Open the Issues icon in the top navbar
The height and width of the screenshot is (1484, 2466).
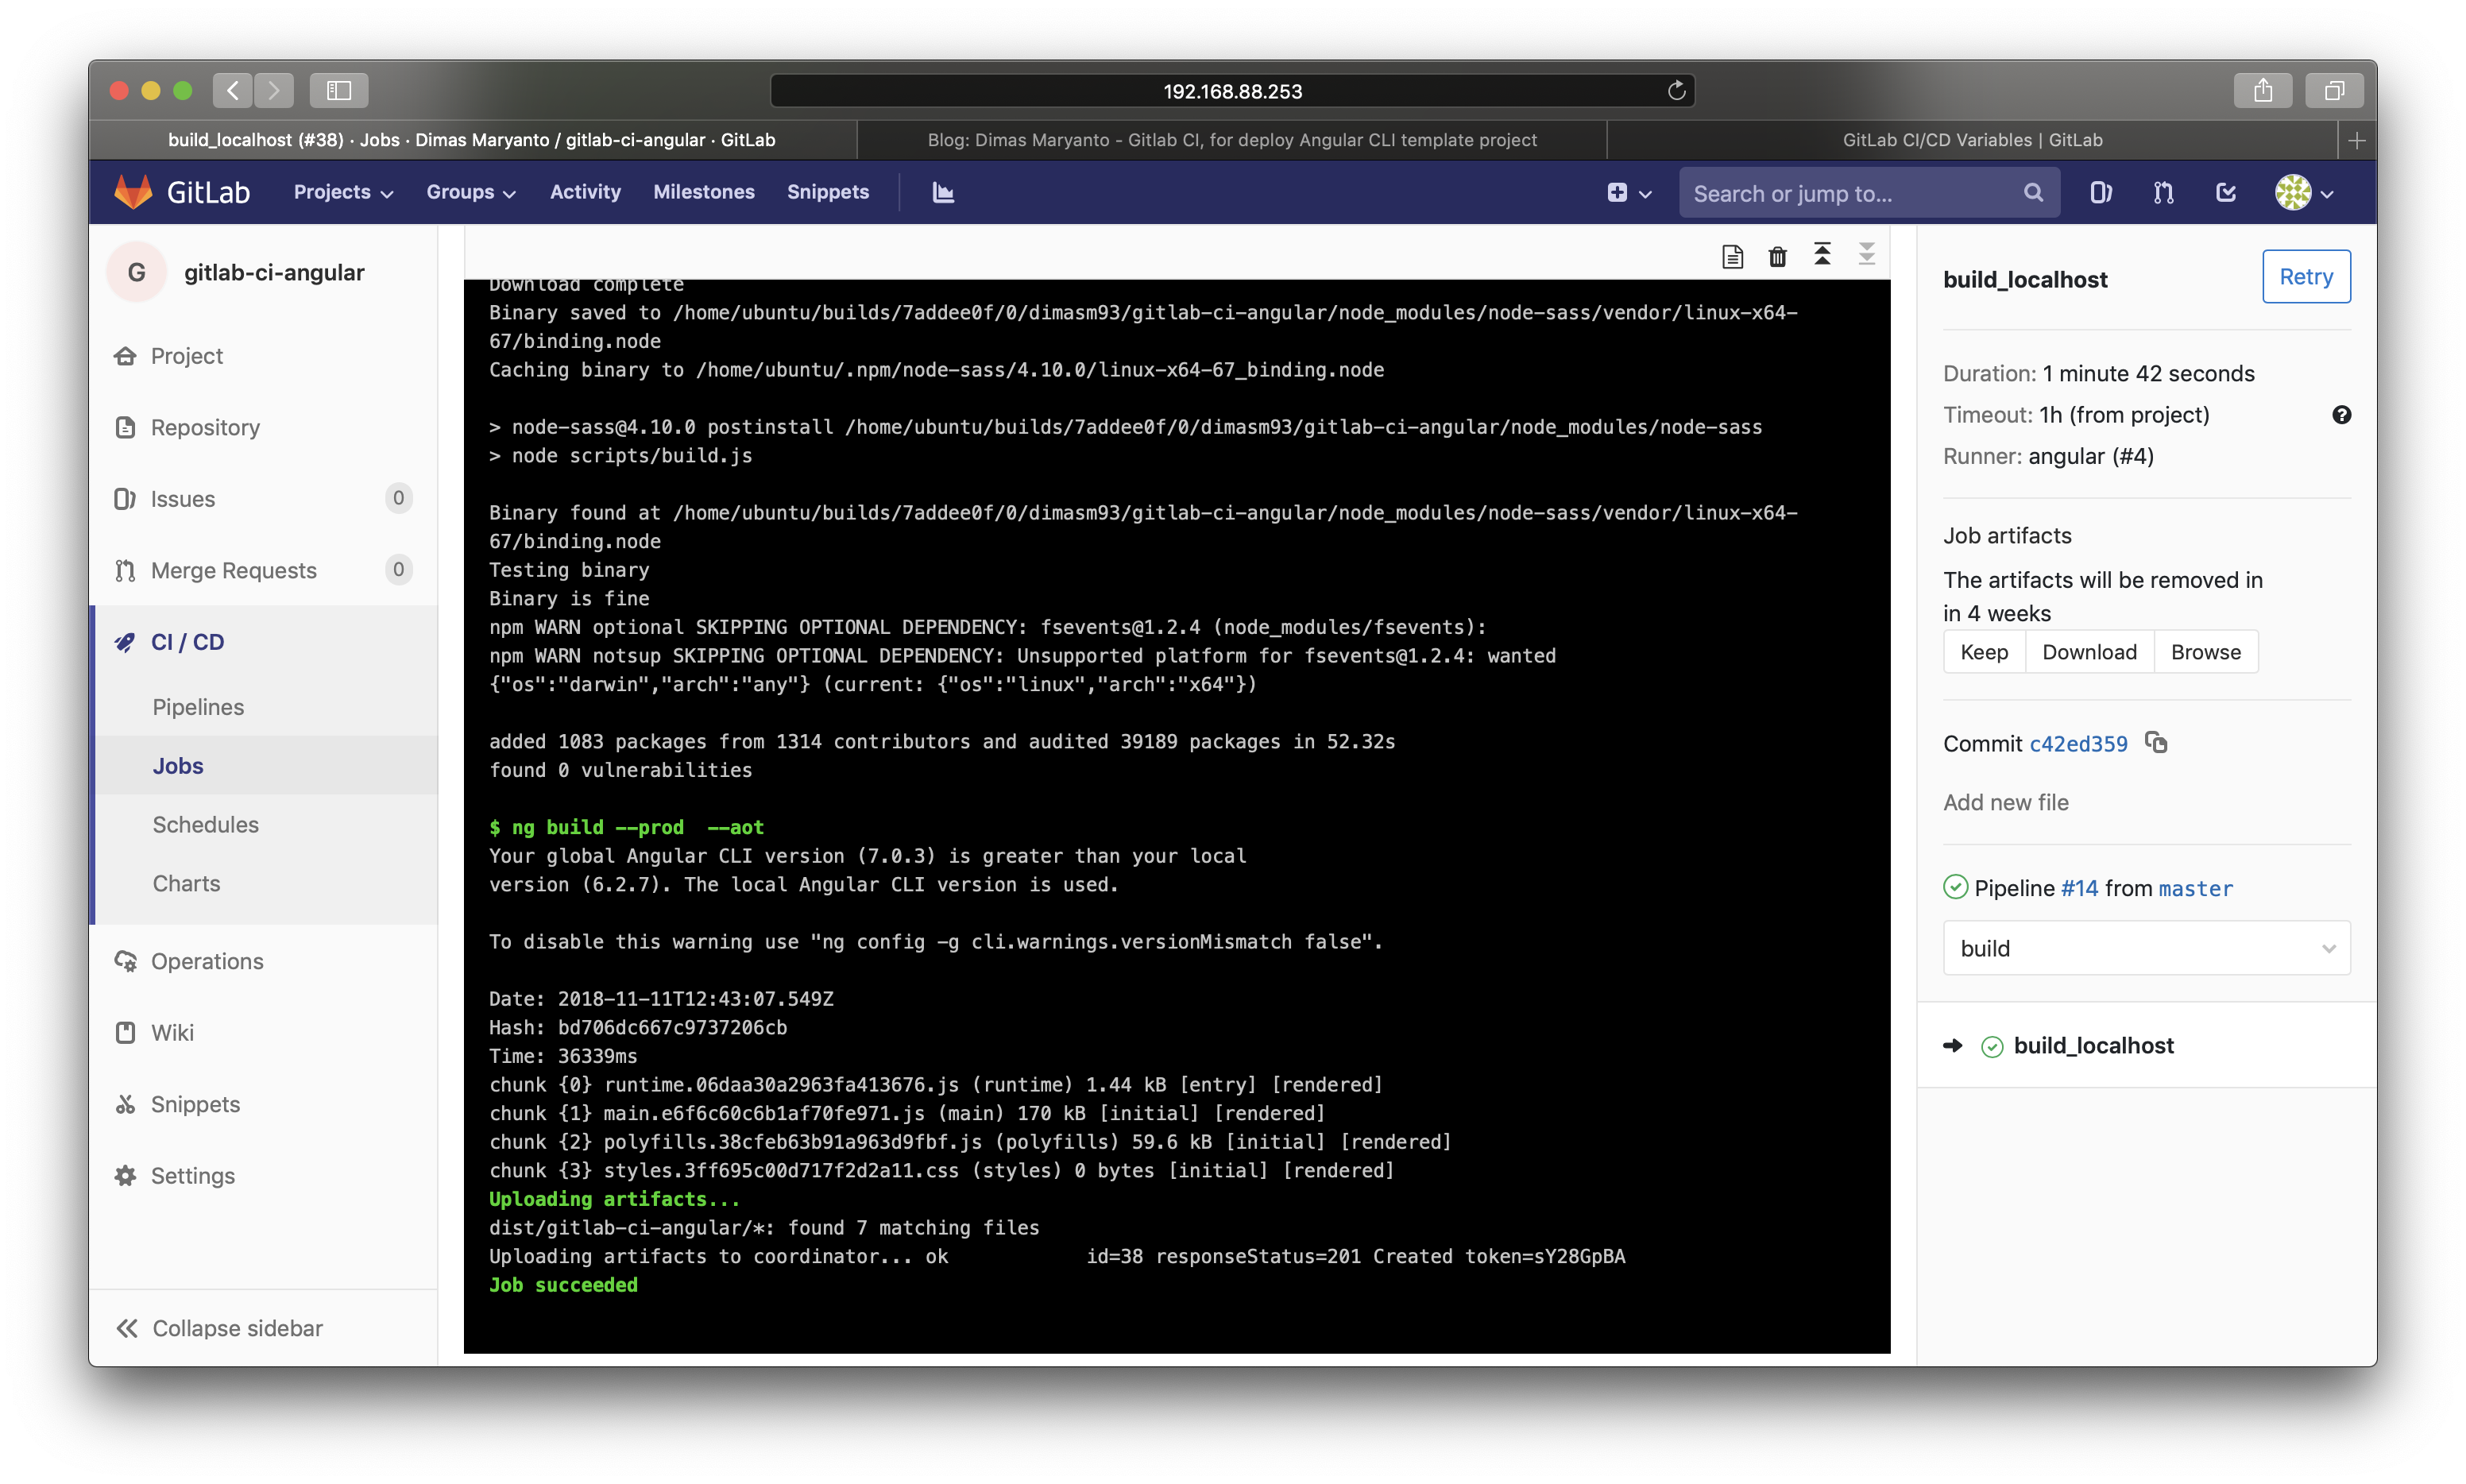(x=2100, y=192)
